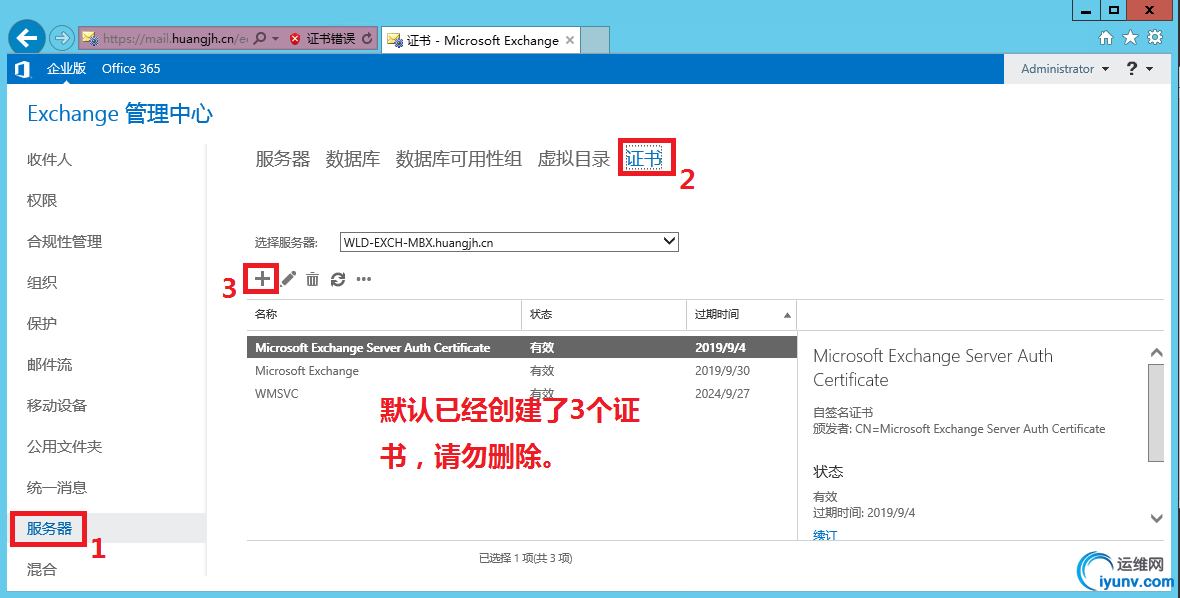Viewport: 1180px width, 598px height.
Task: Open the address bar dropdown arrow
Action: 275,38
